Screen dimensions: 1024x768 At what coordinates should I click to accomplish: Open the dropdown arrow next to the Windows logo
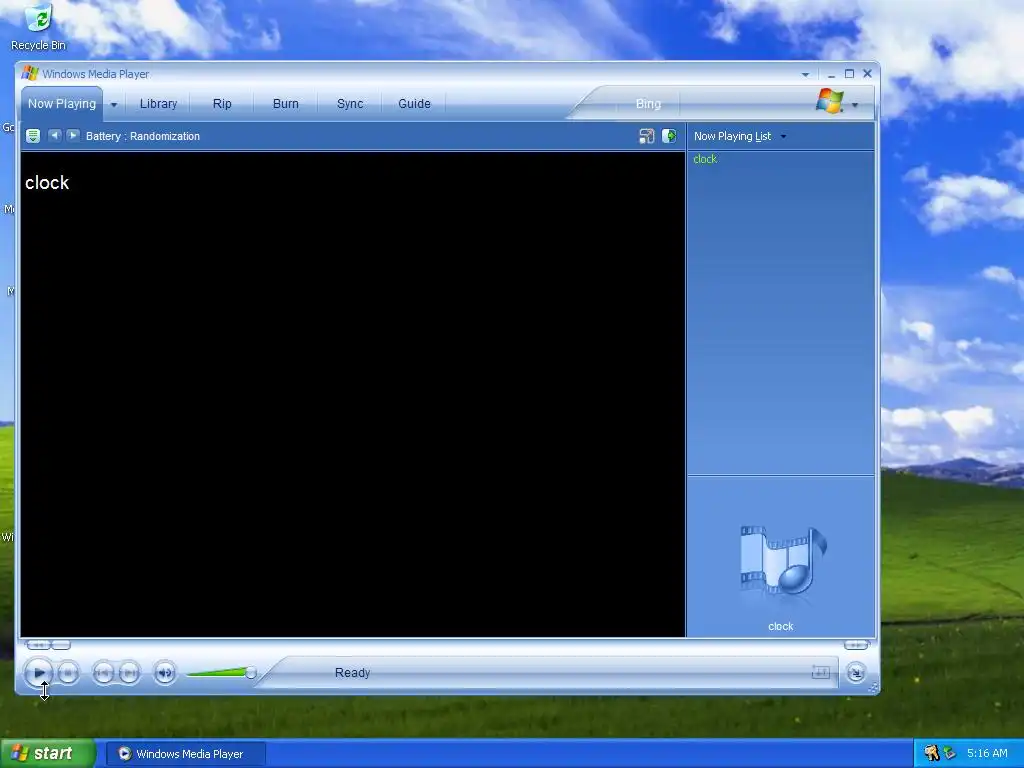(855, 105)
